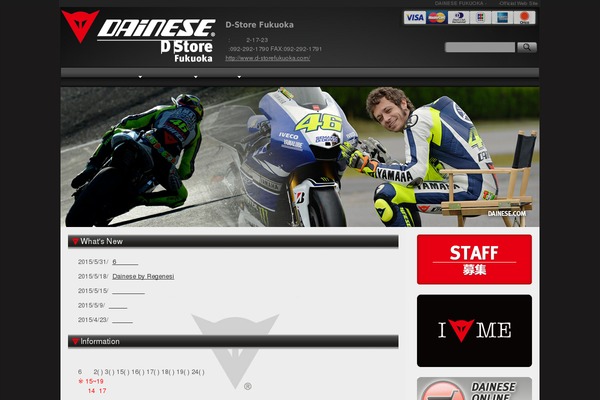Click the red '15~19' notice text

pyautogui.click(x=91, y=381)
